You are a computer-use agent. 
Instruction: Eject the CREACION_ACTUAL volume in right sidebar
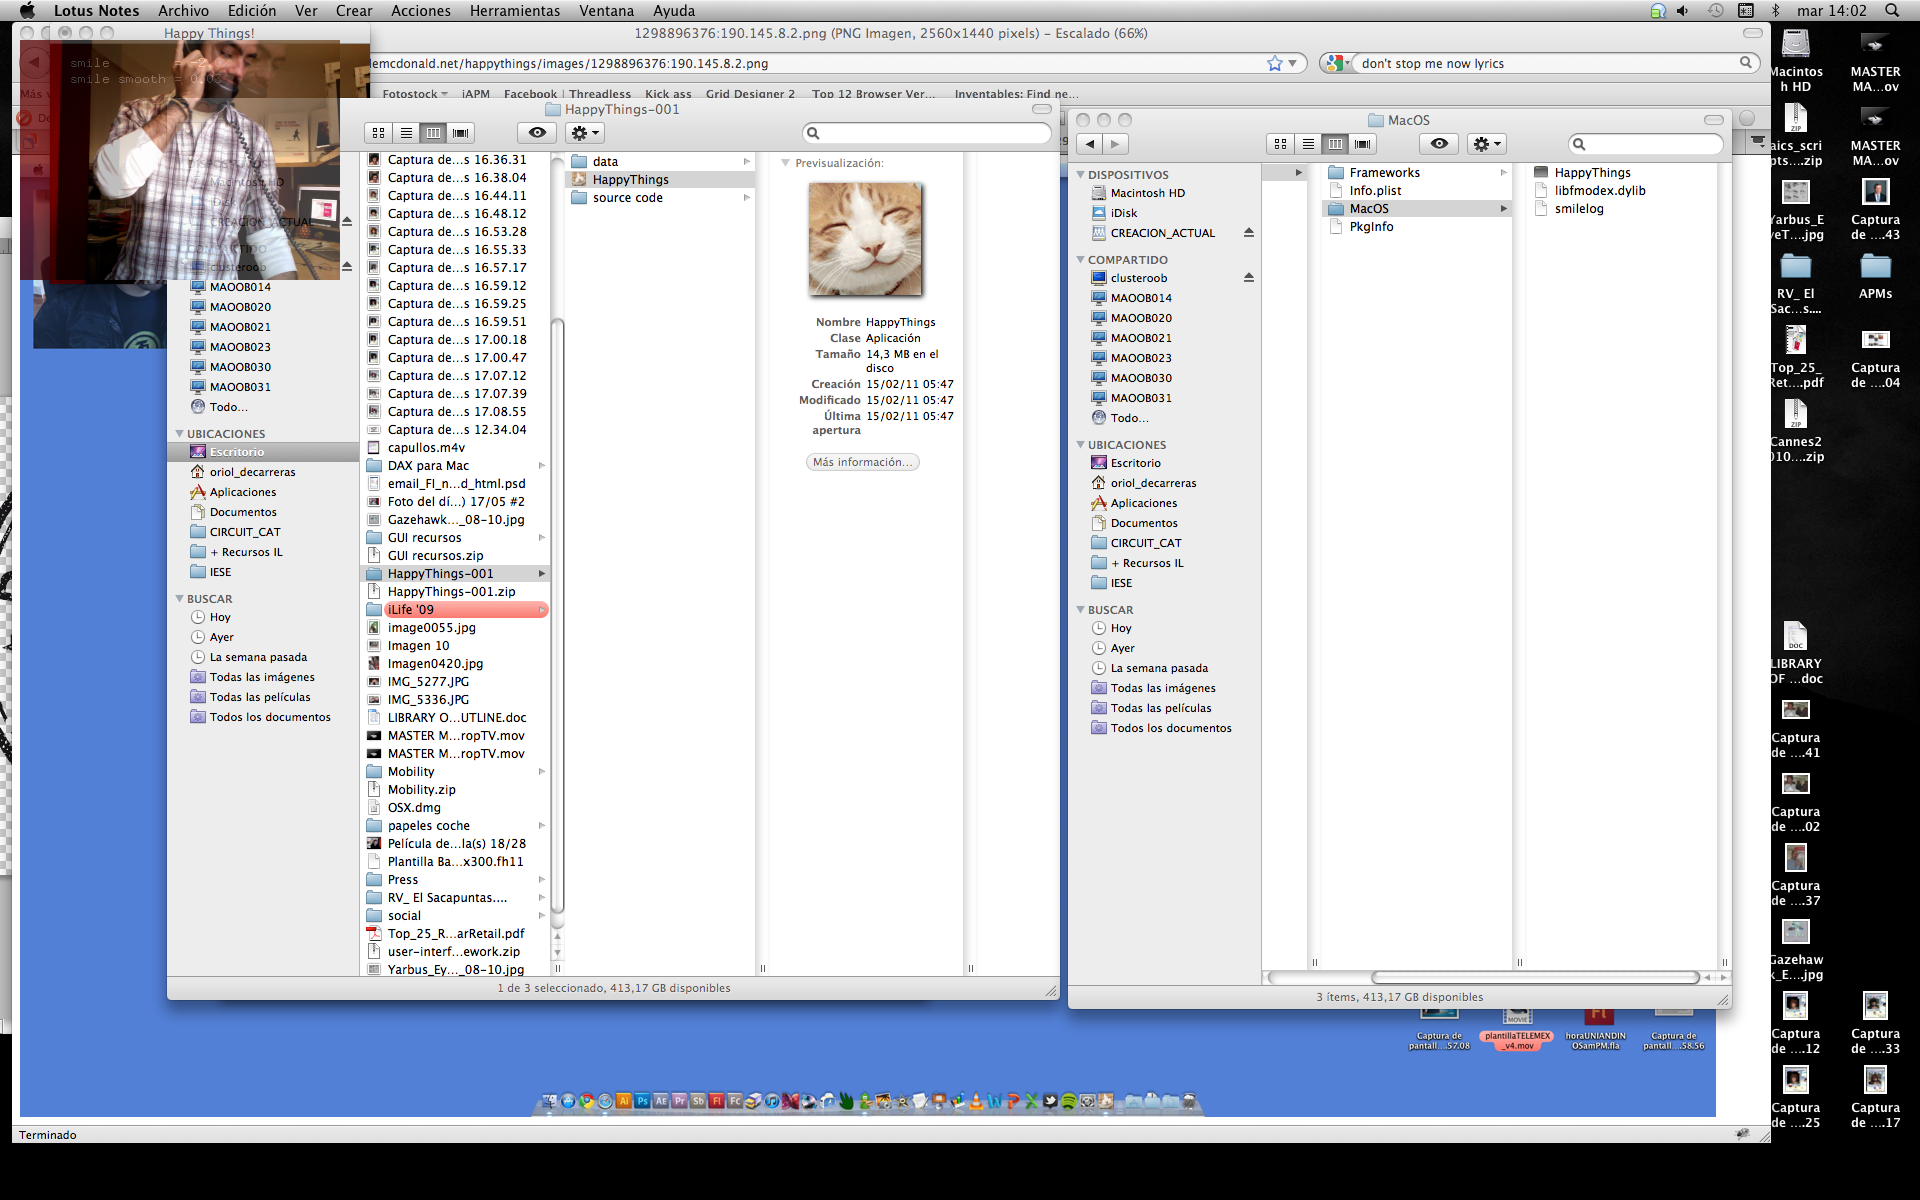(x=1248, y=233)
